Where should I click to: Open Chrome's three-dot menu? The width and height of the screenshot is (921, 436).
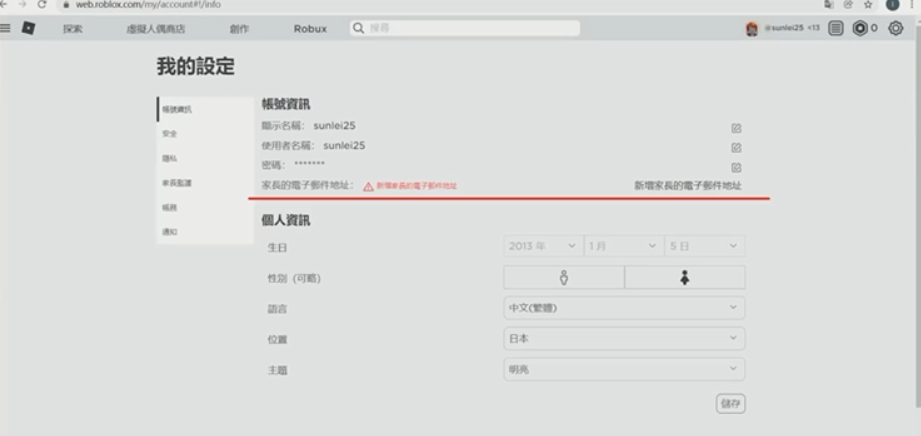[x=914, y=4]
